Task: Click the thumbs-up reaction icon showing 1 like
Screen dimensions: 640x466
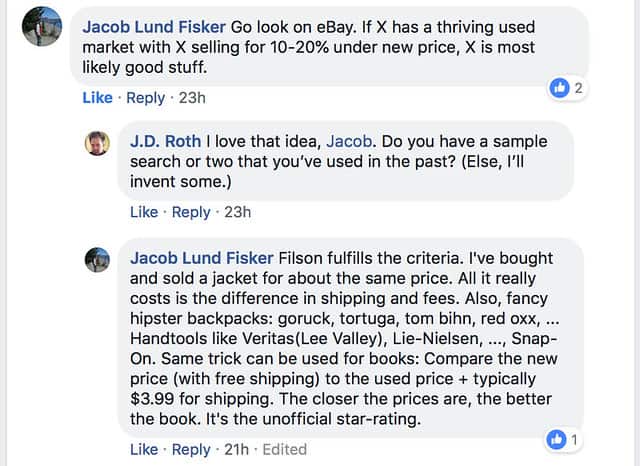Action: tap(557, 439)
